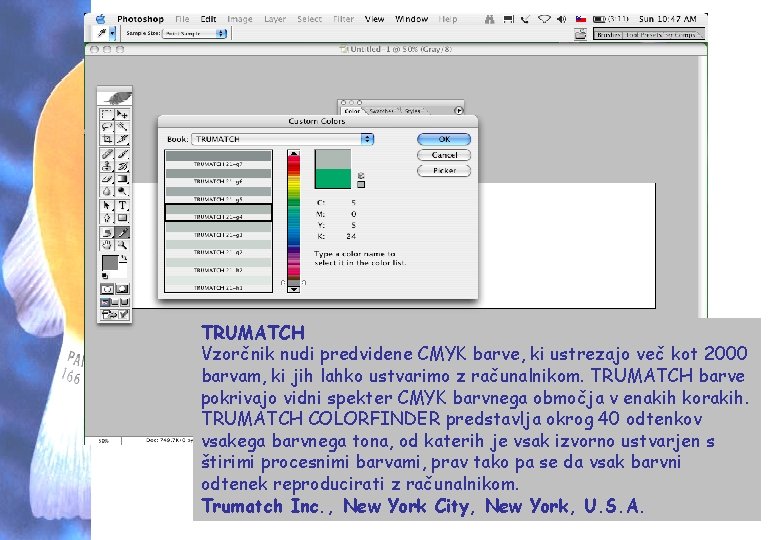This screenshot has width=780, height=540.
Task: Pick the Dodge tool
Action: pyautogui.click(x=122, y=191)
